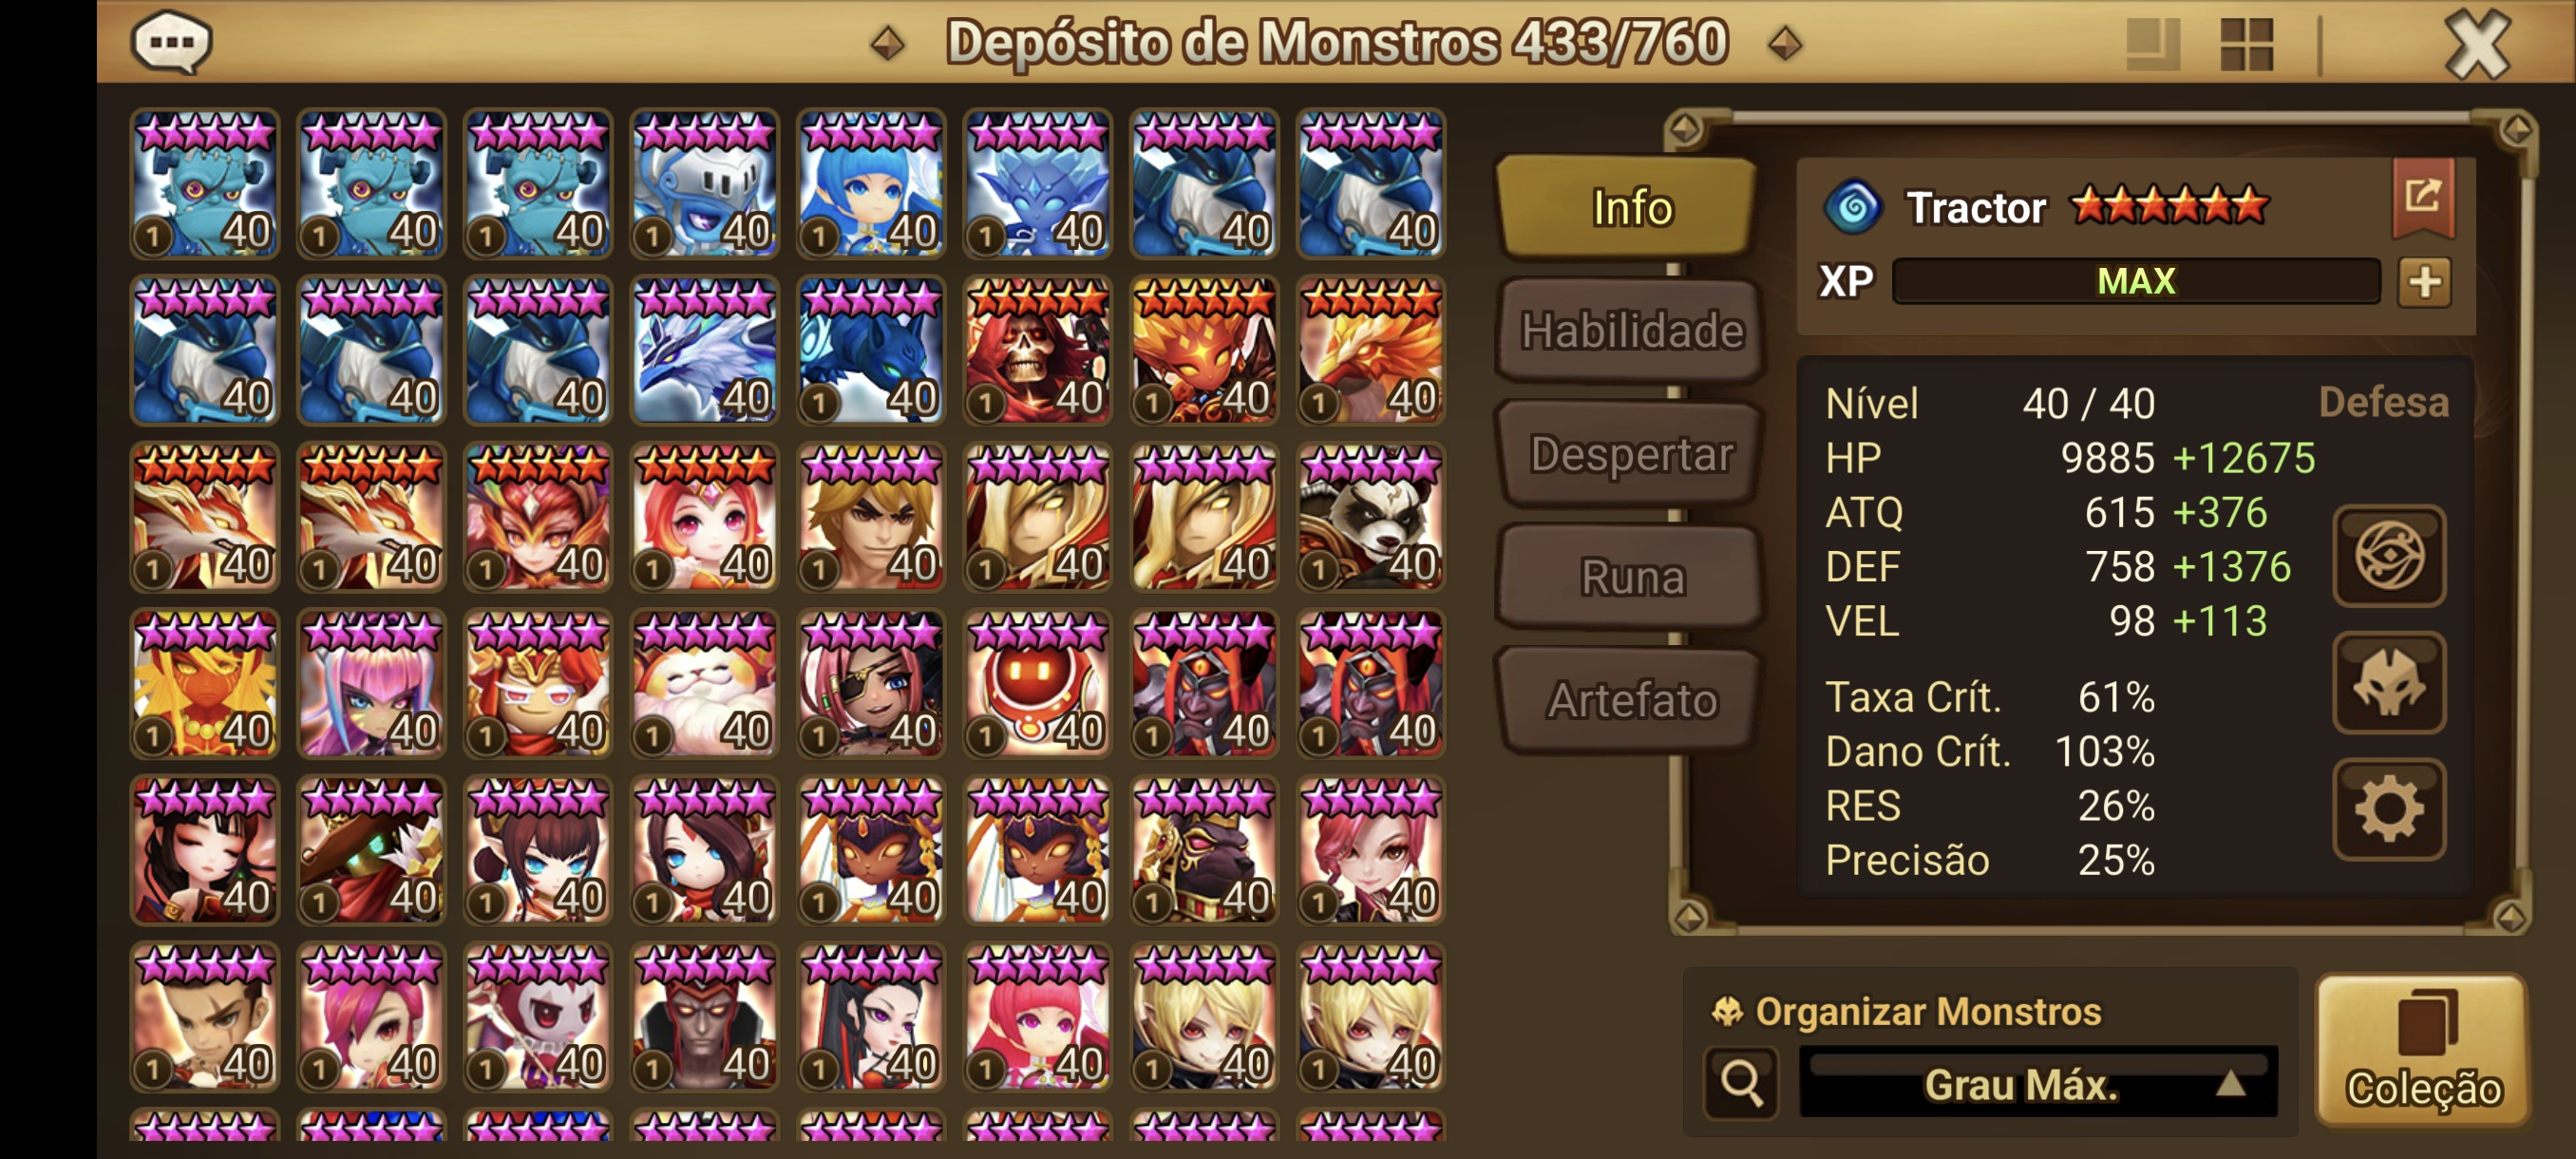The width and height of the screenshot is (2576, 1159).
Task: Tap the monster mask icon button
Action: pyautogui.click(x=2389, y=683)
